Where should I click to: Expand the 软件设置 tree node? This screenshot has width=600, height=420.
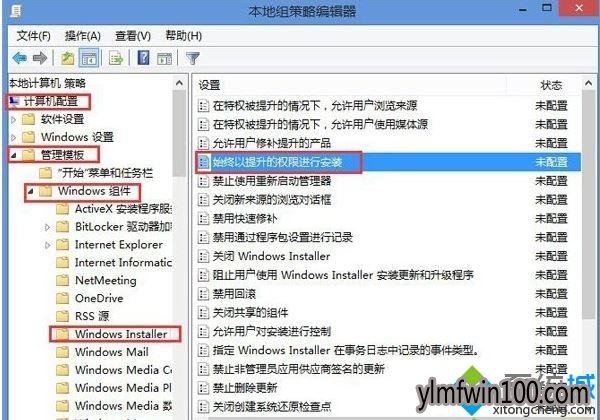pyautogui.click(x=14, y=120)
